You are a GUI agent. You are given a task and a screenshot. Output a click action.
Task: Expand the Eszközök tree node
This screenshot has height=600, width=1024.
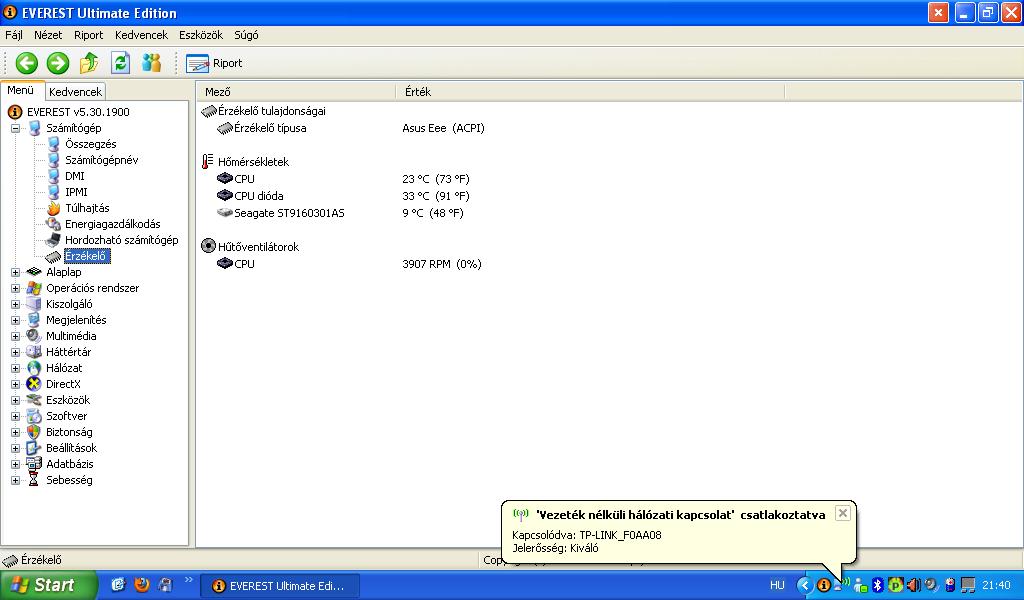[x=16, y=400]
